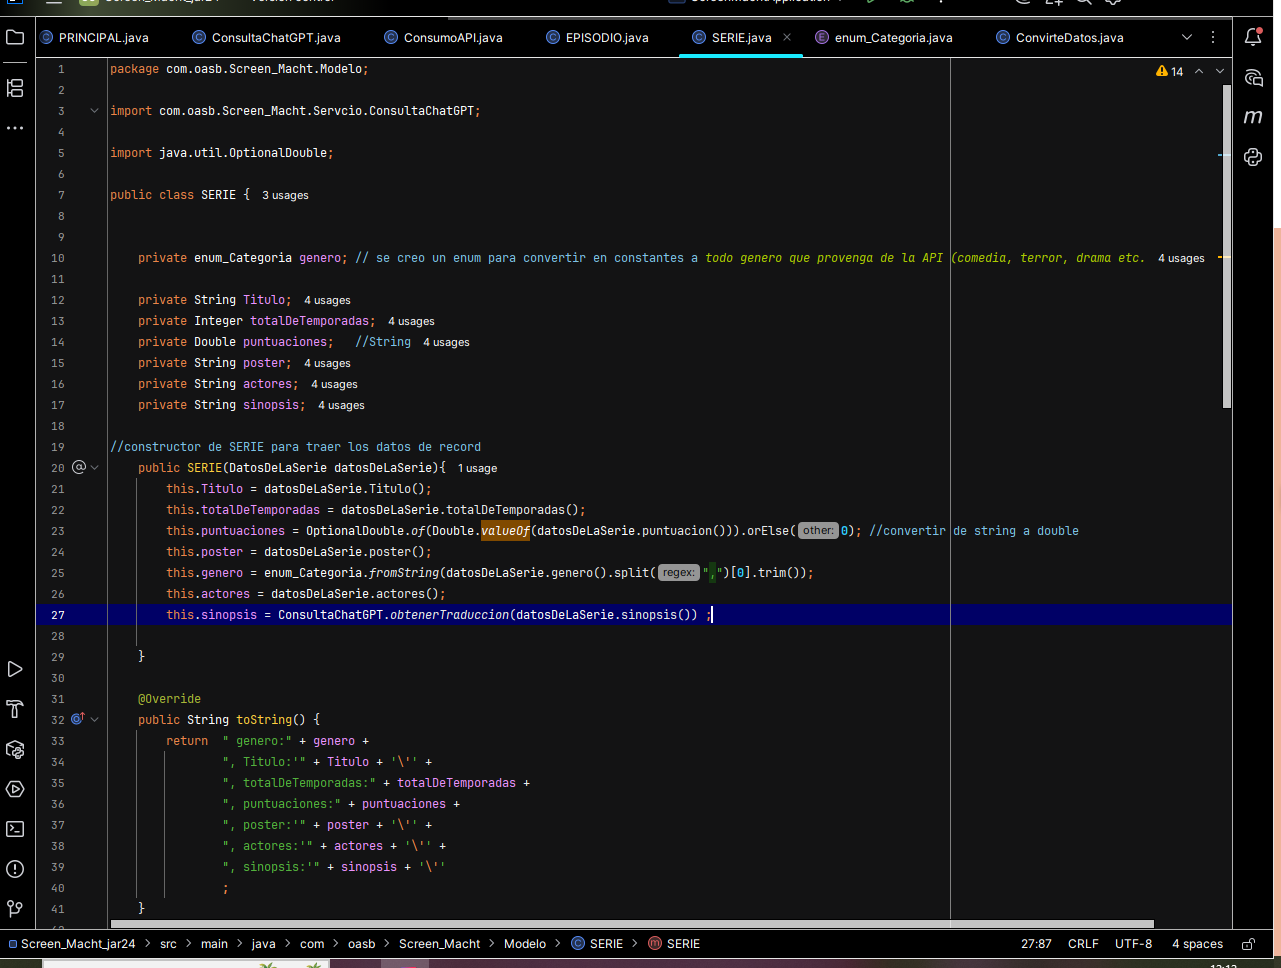Viewport: 1281px width, 968px height.
Task: Click the '4 usages' hint beside genero field
Action: [1181, 258]
